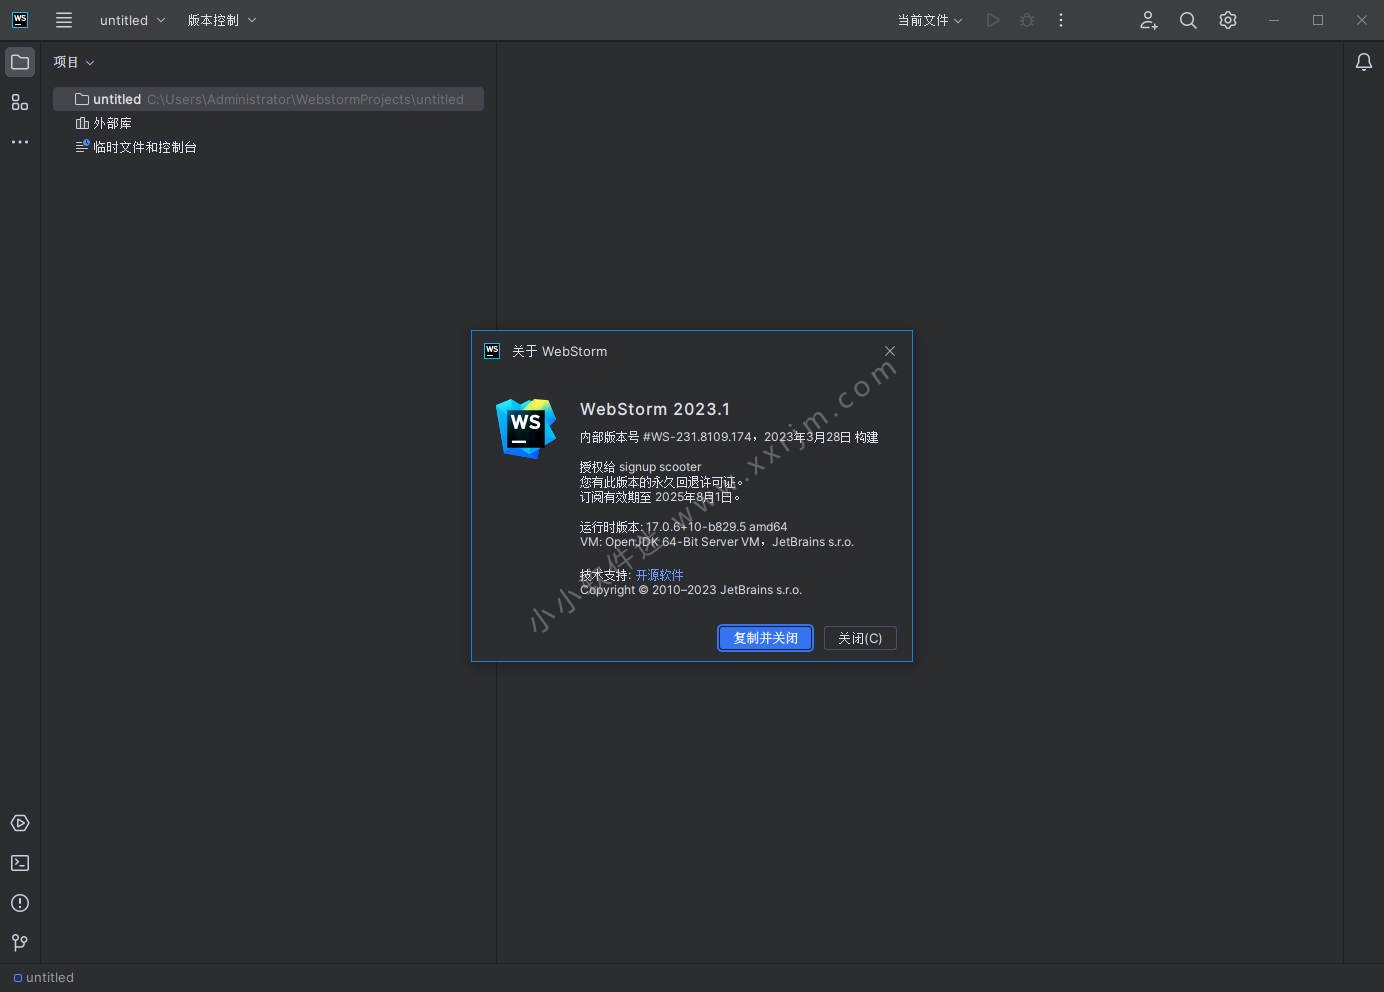Click the VM: OpenJDK 64-Bit Server line
This screenshot has width=1384, height=992.
tap(717, 542)
